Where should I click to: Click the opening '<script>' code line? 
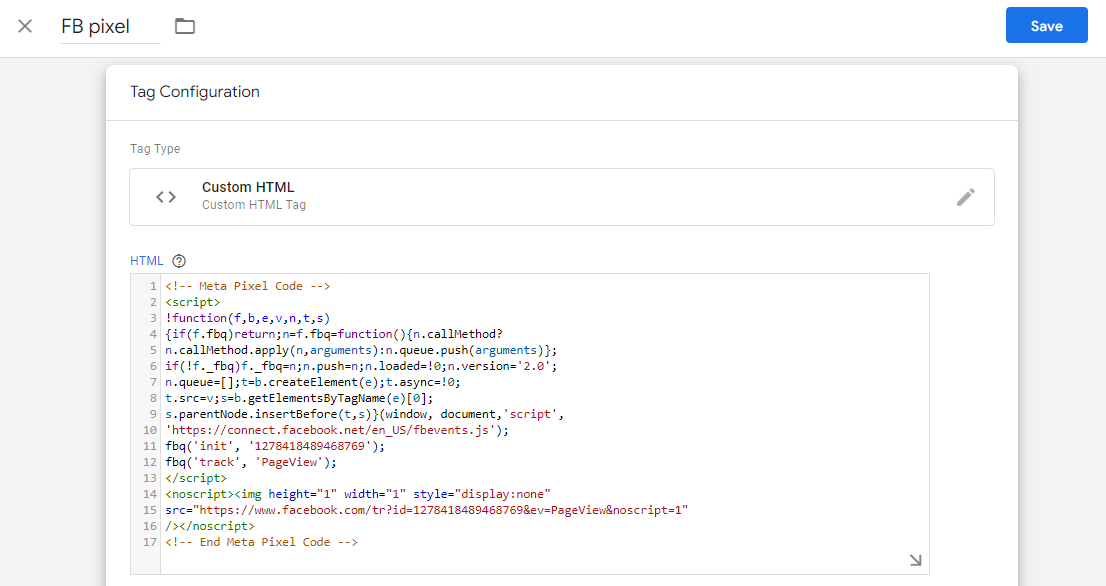[x=193, y=303]
